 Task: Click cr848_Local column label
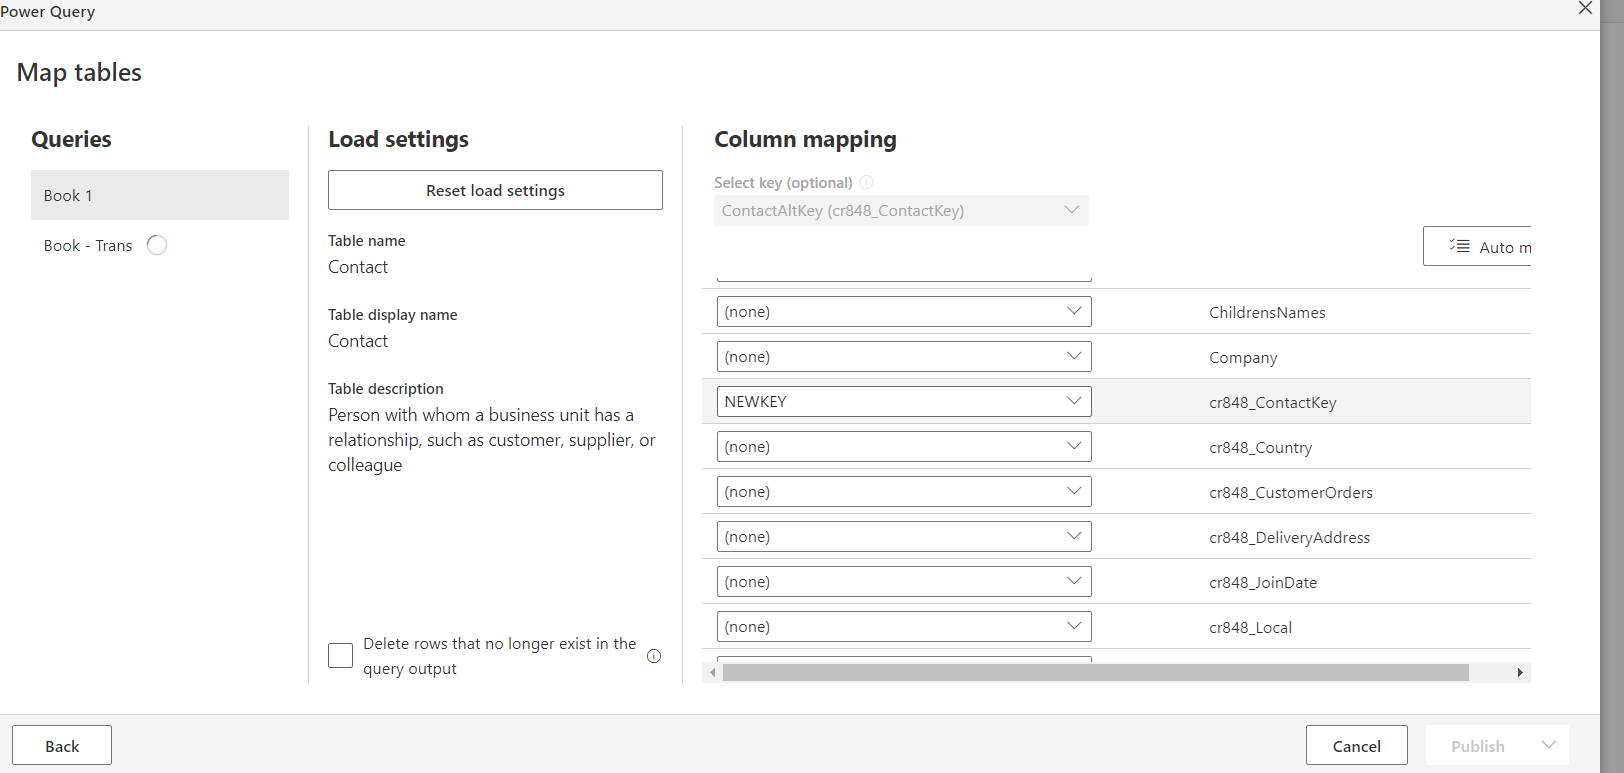click(x=1251, y=628)
